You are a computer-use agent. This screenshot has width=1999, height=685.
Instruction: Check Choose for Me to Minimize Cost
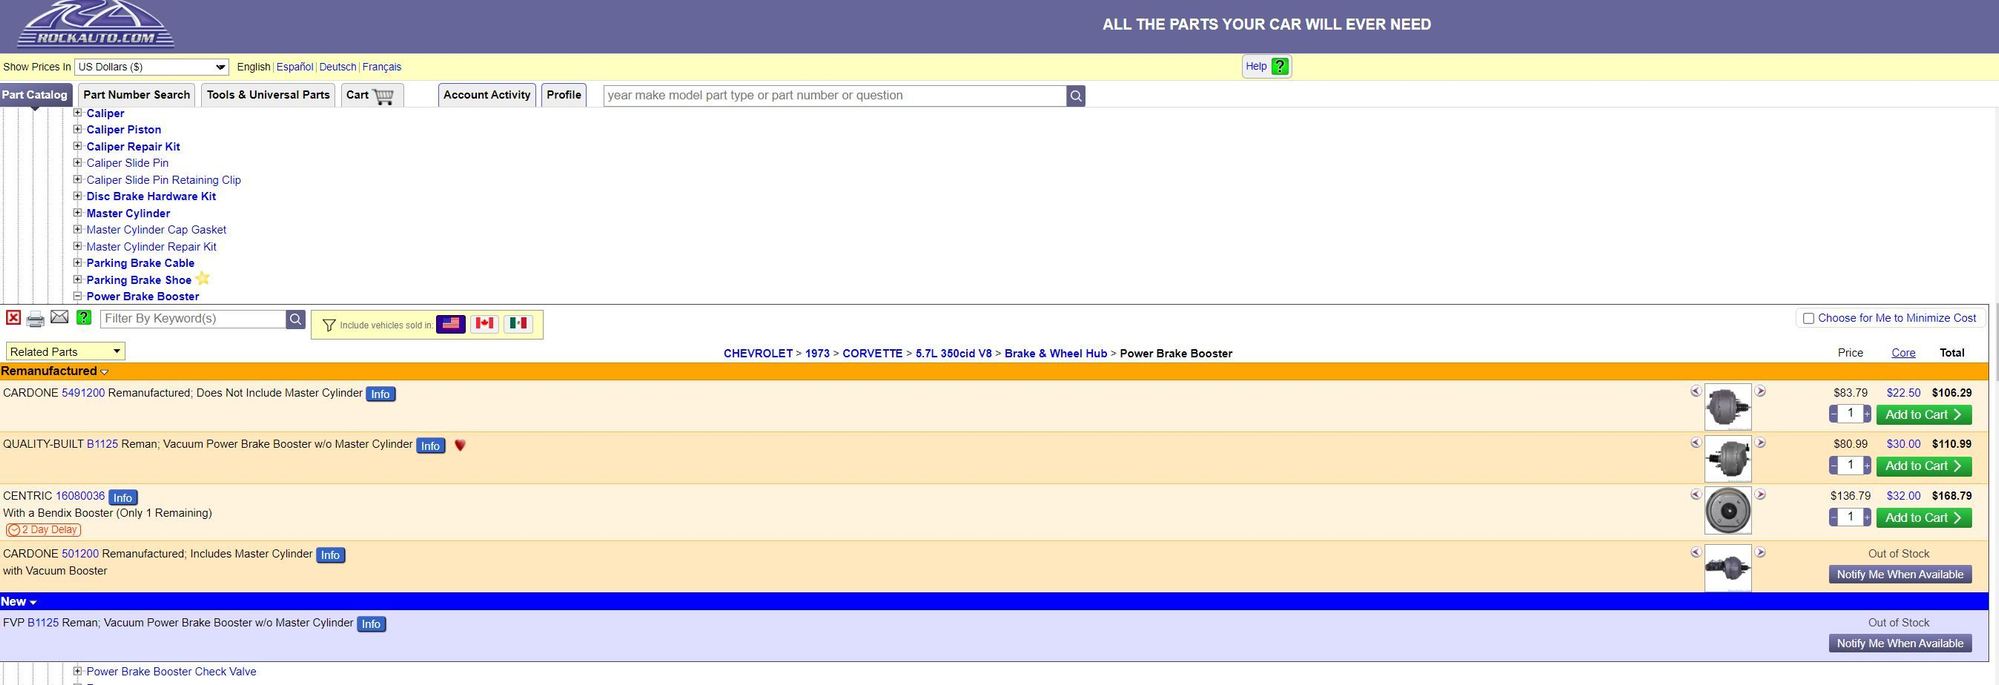[1808, 319]
